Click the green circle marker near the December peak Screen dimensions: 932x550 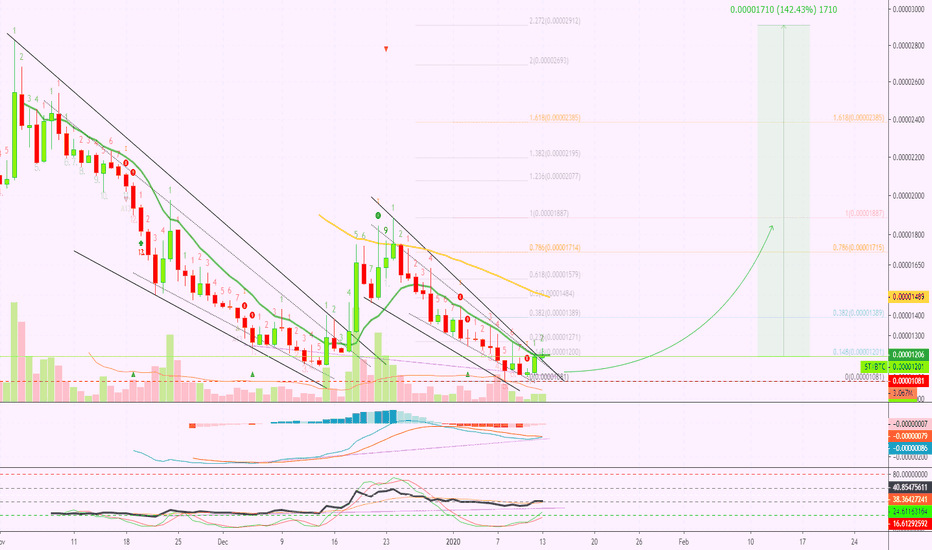point(378,215)
